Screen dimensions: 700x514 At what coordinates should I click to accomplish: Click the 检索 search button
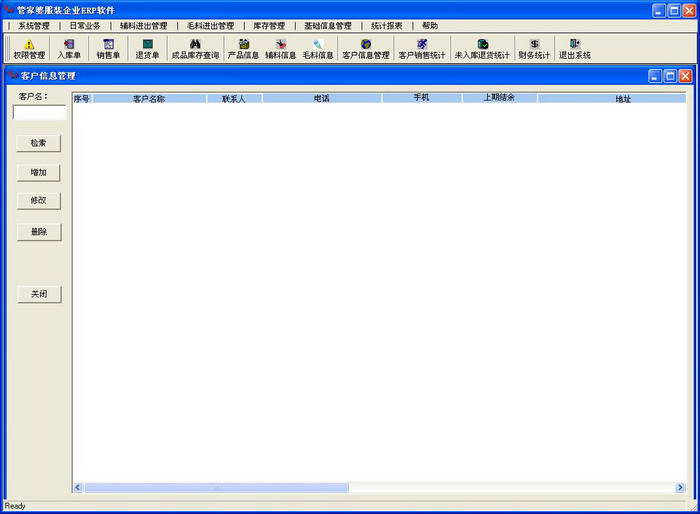[38, 143]
